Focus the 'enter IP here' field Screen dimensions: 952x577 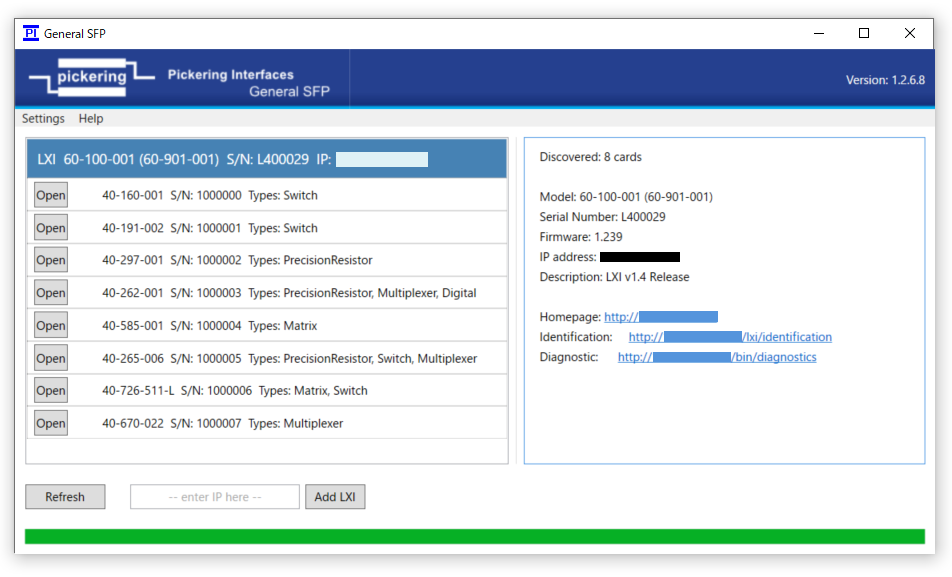(215, 497)
